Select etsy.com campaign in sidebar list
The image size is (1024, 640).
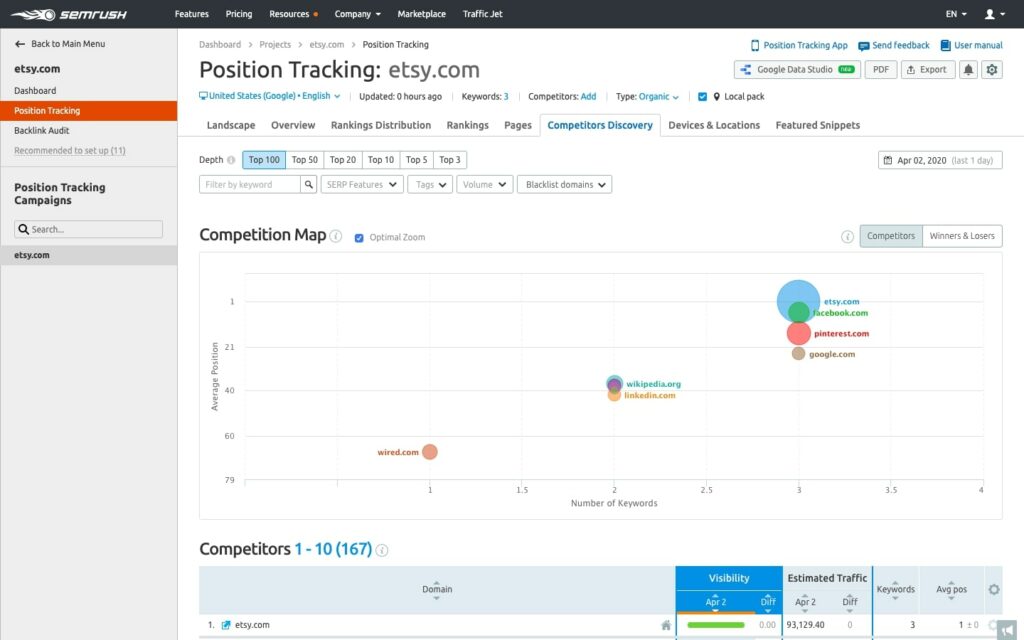88,255
